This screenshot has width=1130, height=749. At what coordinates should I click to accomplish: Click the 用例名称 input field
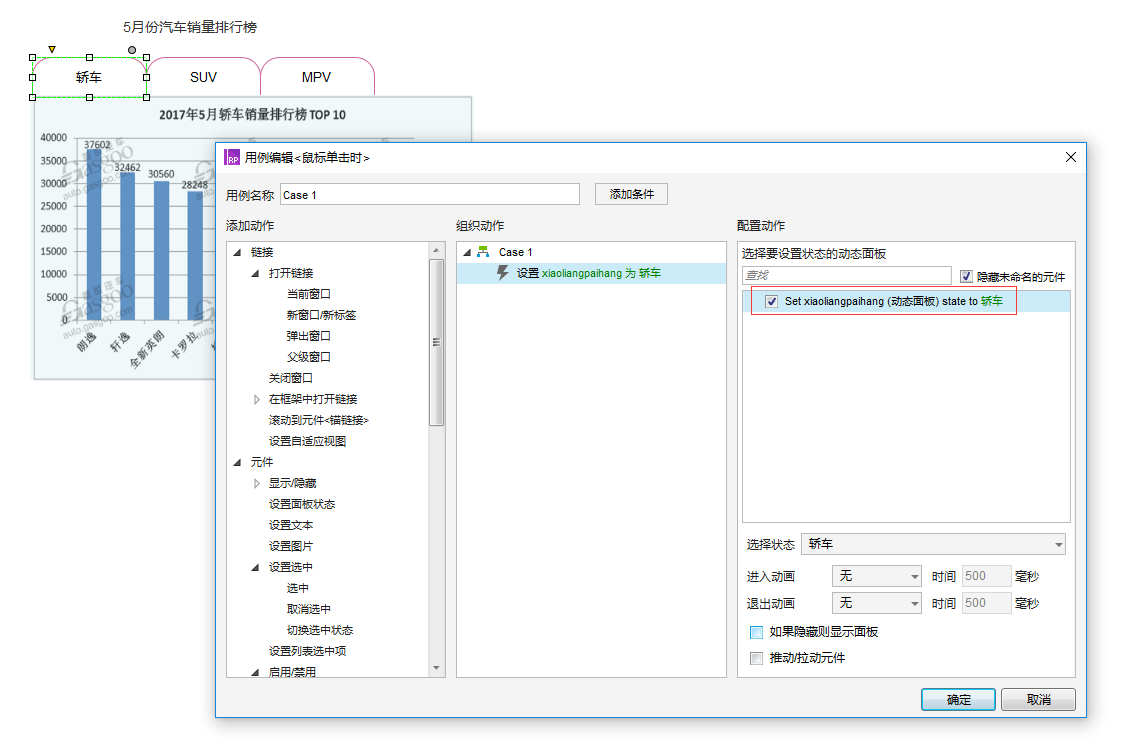click(430, 195)
